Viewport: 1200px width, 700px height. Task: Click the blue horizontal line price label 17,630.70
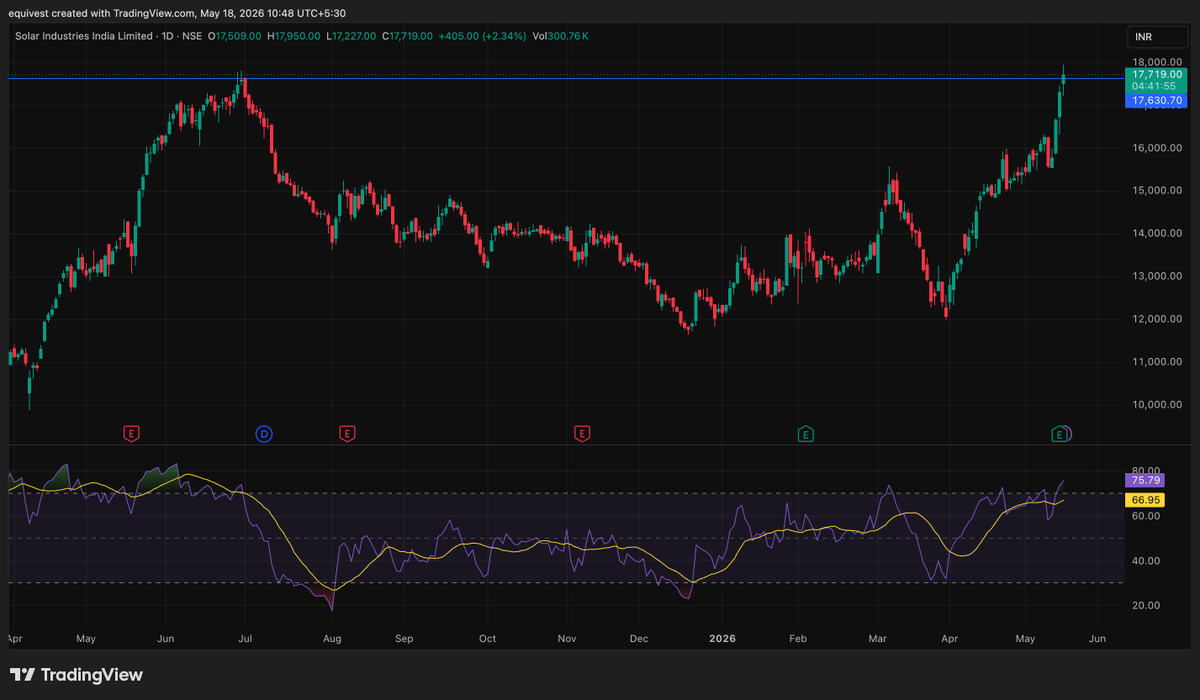point(1158,101)
